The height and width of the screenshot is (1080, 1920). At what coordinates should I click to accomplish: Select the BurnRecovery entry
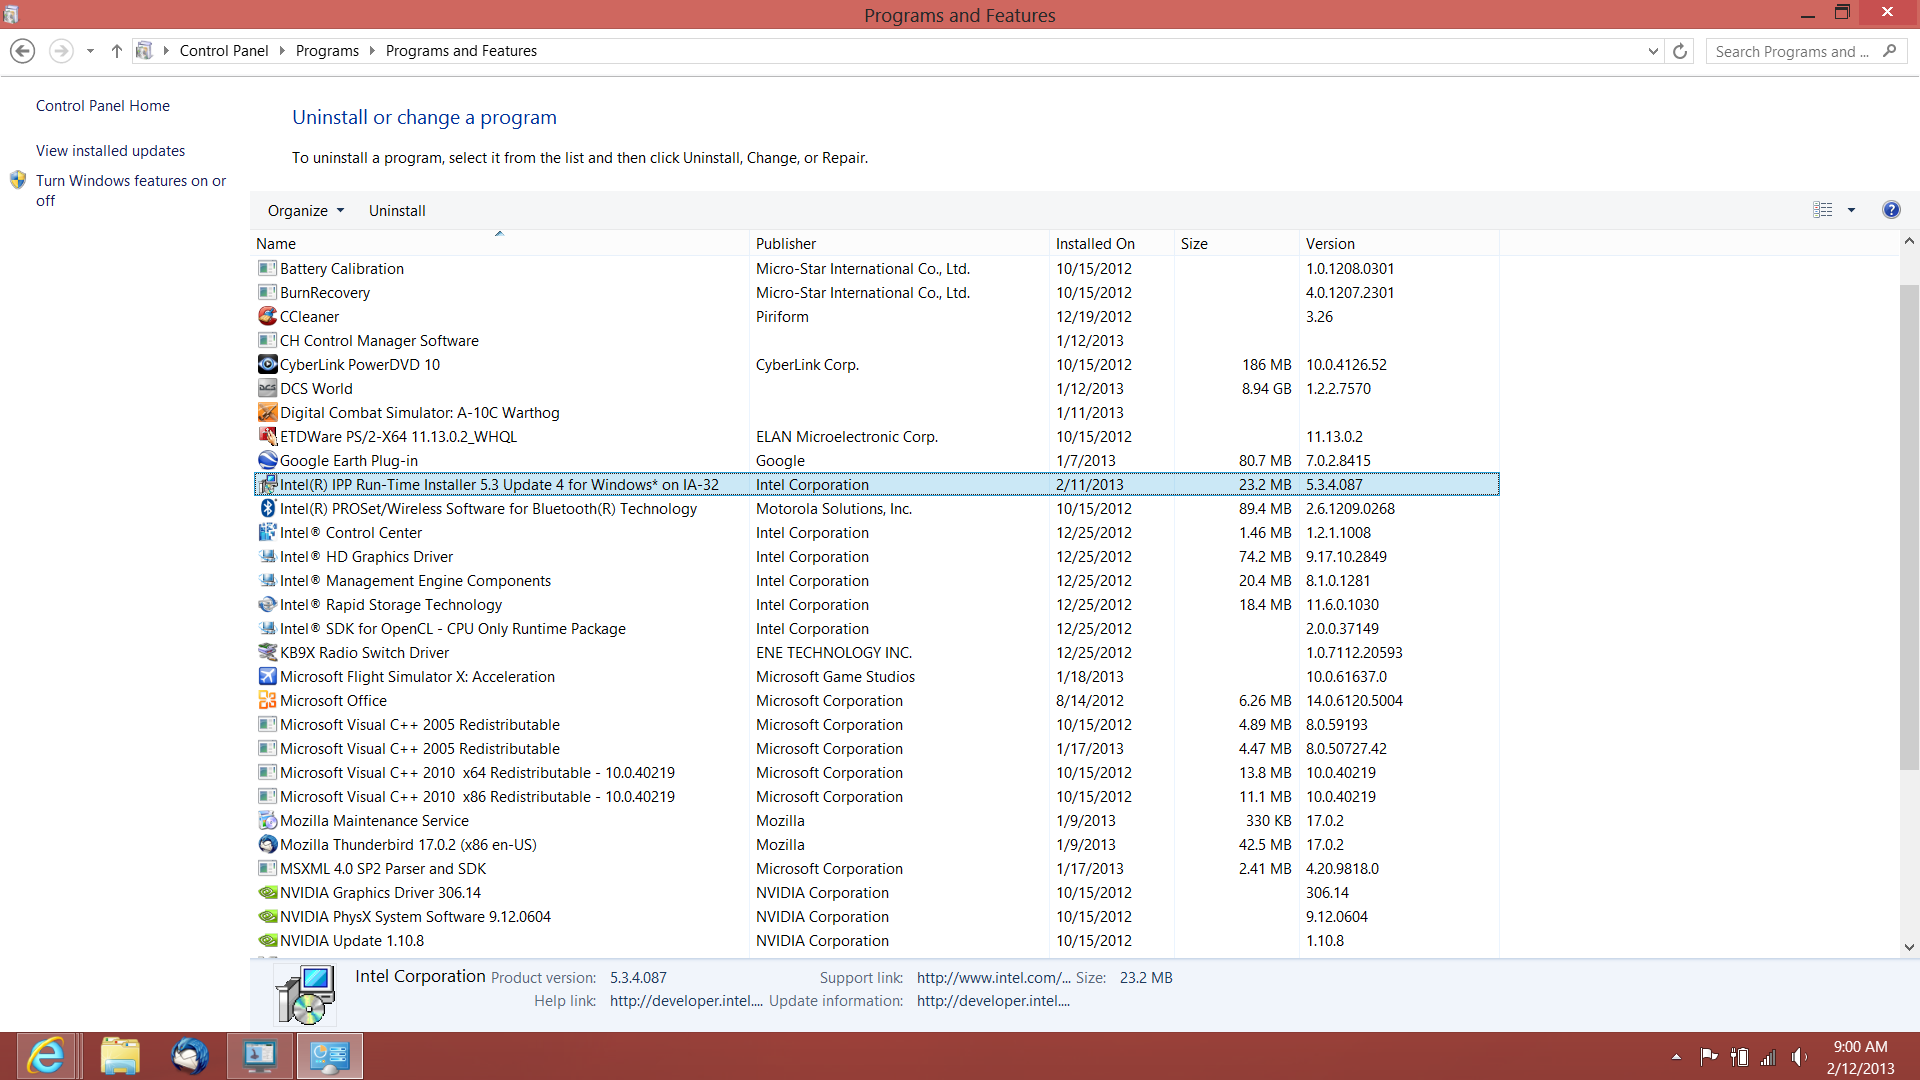(877, 293)
